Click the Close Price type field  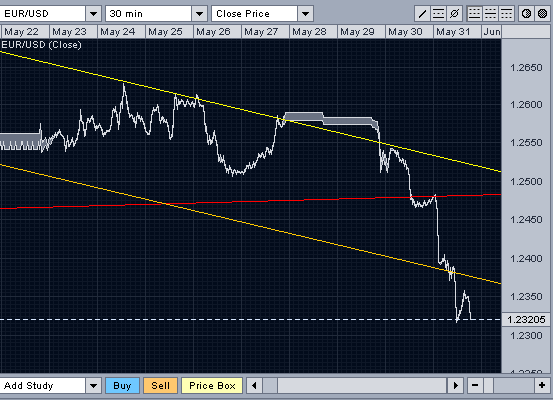click(x=255, y=14)
